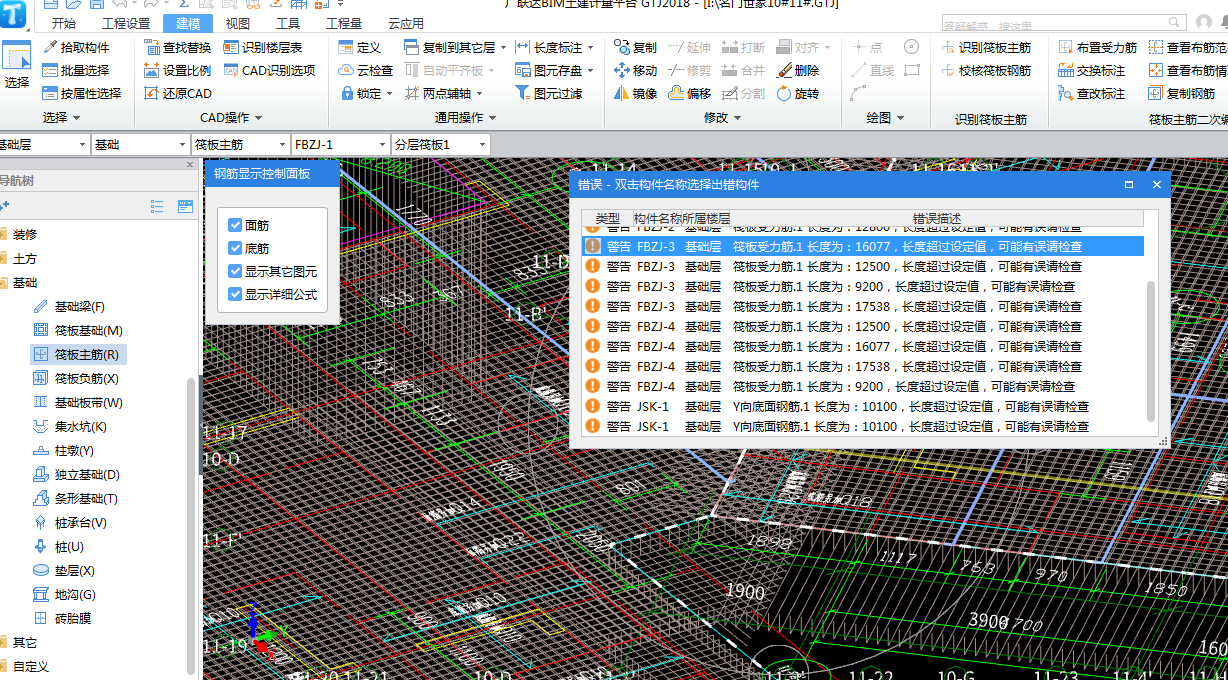Viewport: 1228px width, 680px height.
Task: Toggle 显示其它图元 checkbox
Action: pos(235,271)
